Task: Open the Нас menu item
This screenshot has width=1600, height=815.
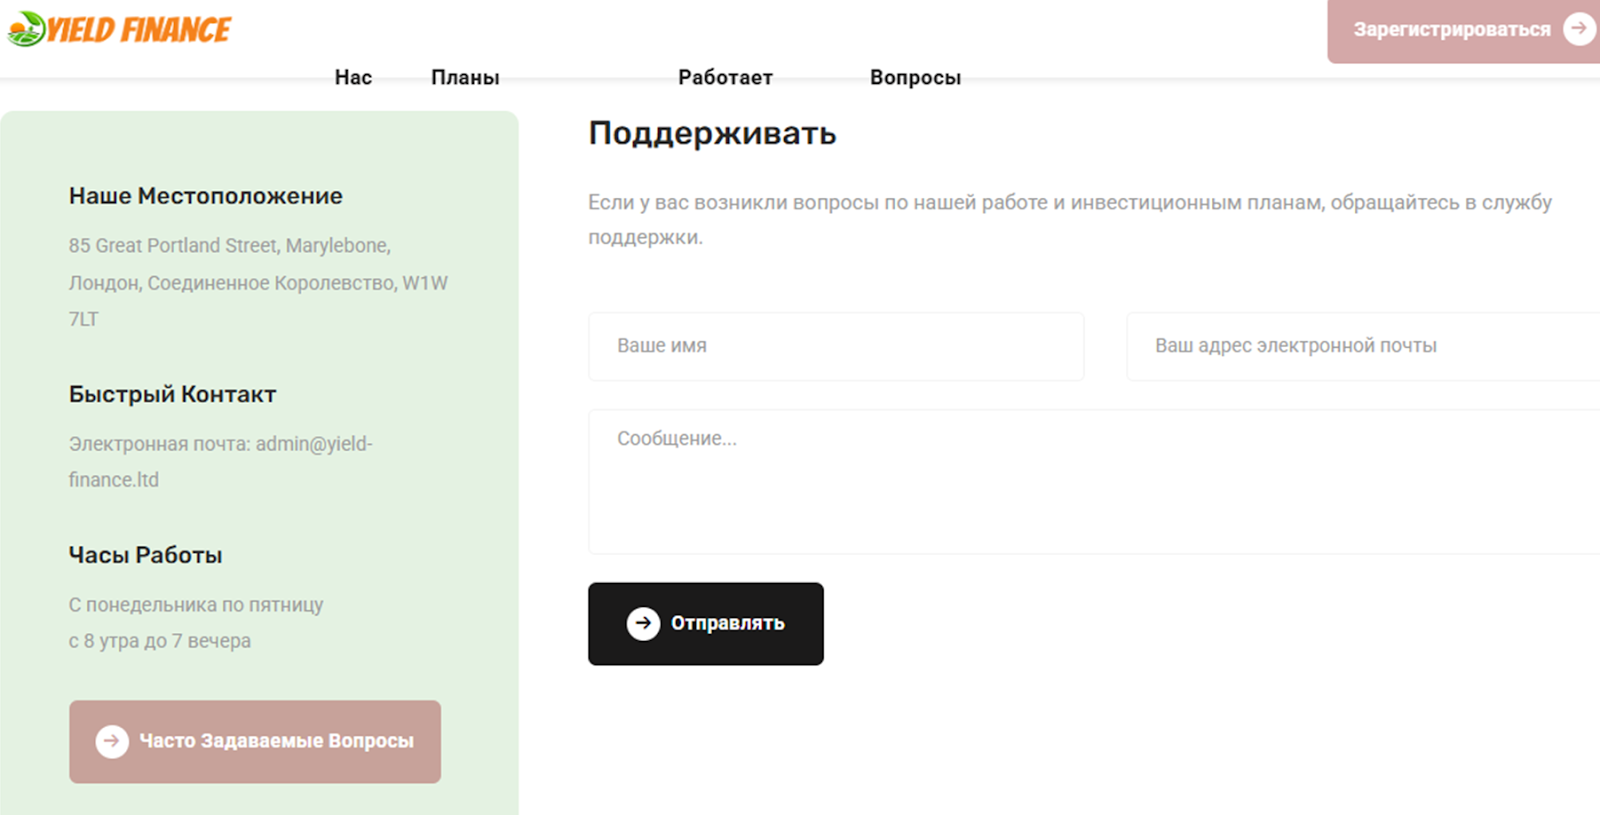Action: 353,77
